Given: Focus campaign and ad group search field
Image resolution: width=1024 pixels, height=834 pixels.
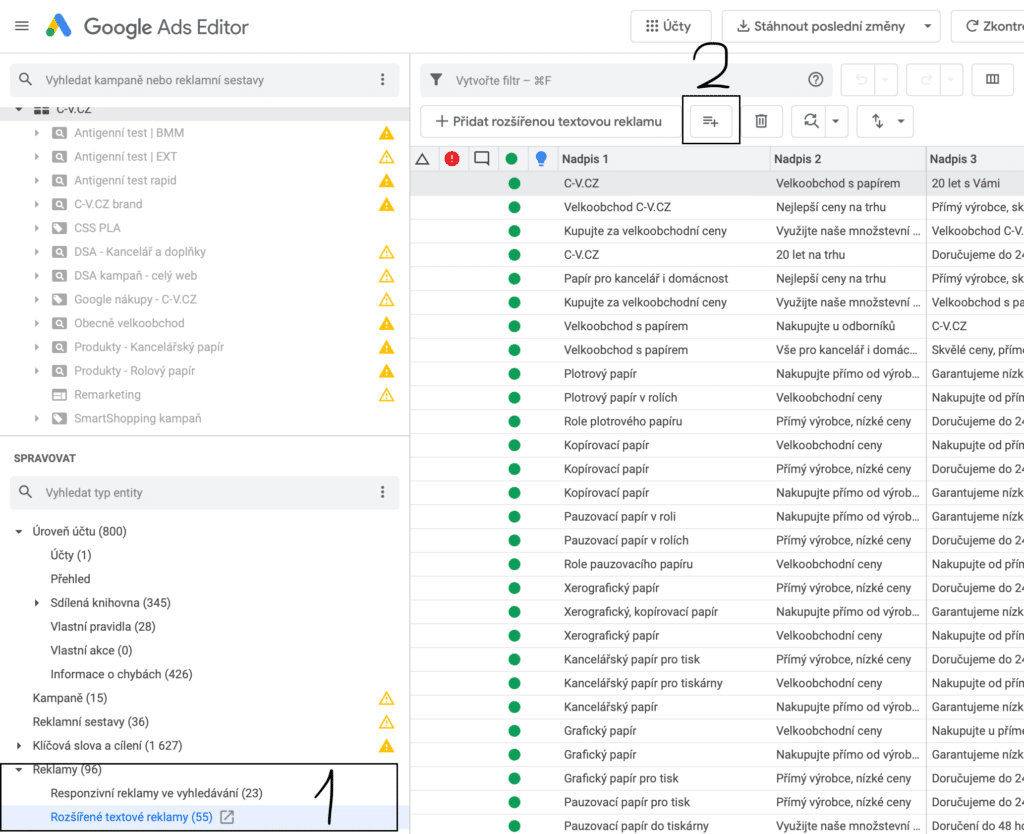Looking at the screenshot, I should [x=204, y=80].
